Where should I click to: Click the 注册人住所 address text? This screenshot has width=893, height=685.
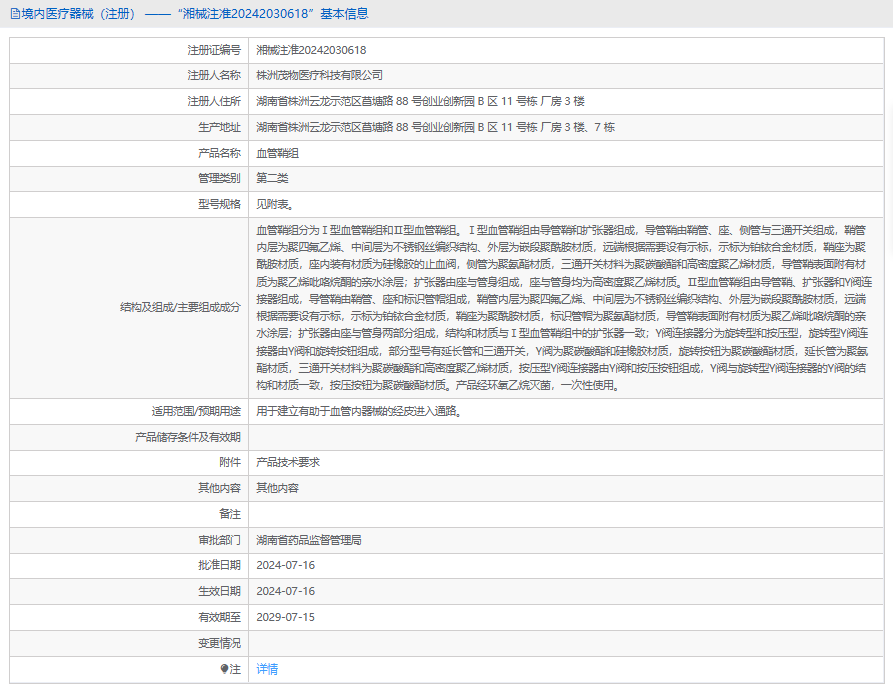tap(420, 101)
